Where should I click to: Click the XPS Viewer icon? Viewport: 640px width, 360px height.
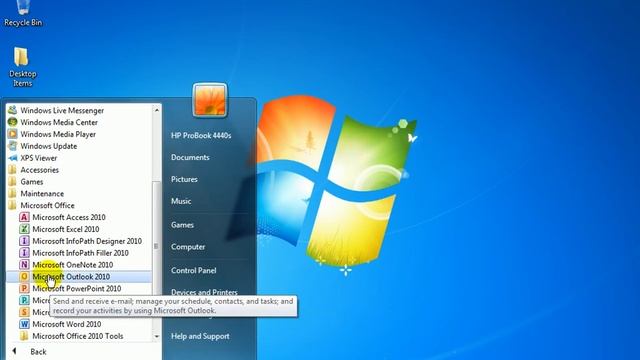click(x=13, y=158)
